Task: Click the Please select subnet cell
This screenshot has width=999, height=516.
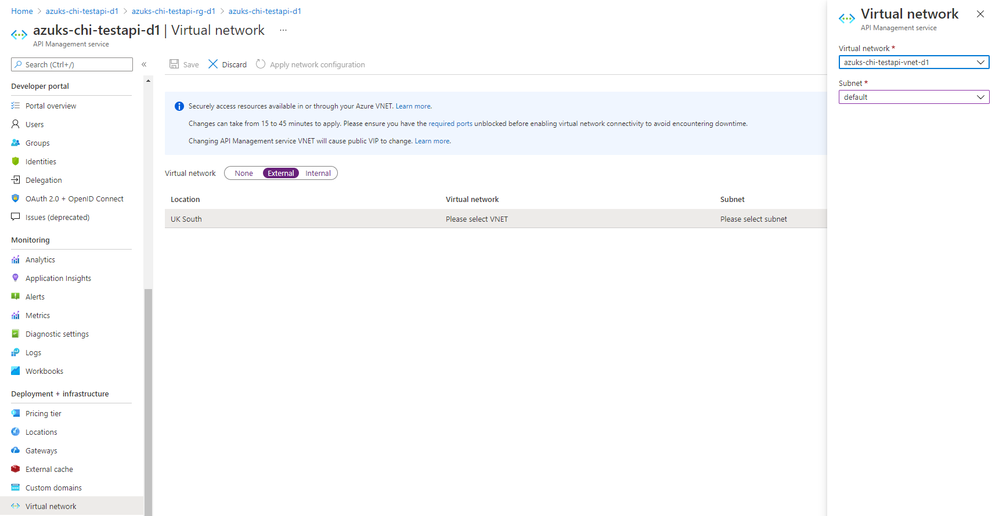Action: pyautogui.click(x=754, y=219)
